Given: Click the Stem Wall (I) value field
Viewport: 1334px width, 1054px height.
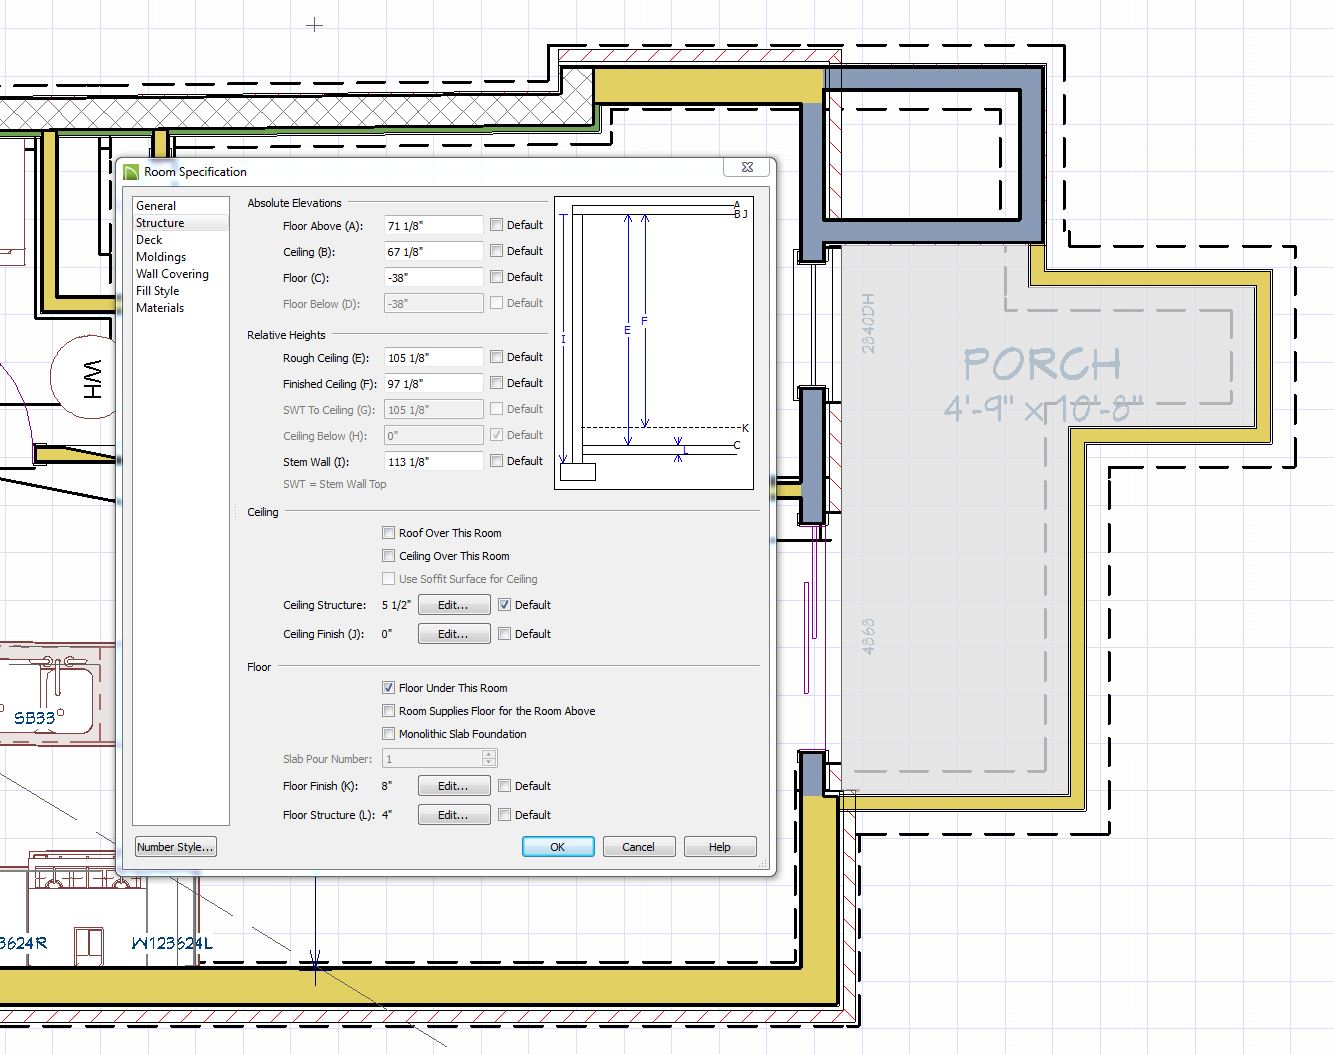Looking at the screenshot, I should (x=432, y=462).
